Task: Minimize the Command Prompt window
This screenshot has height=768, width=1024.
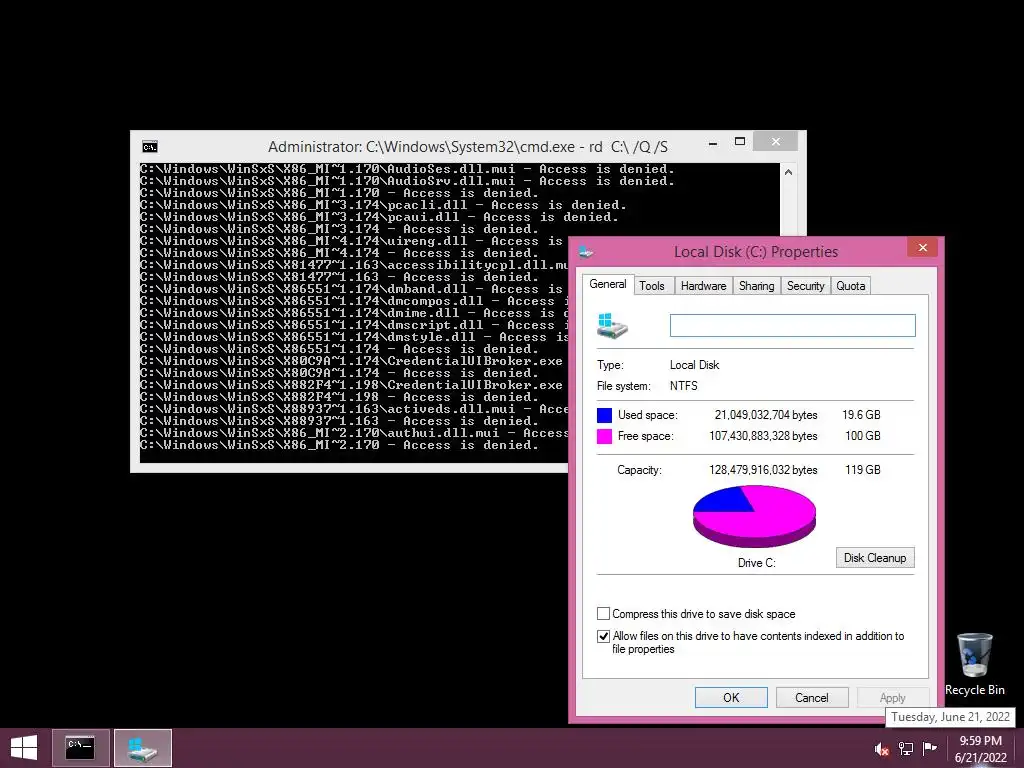Action: (713, 142)
